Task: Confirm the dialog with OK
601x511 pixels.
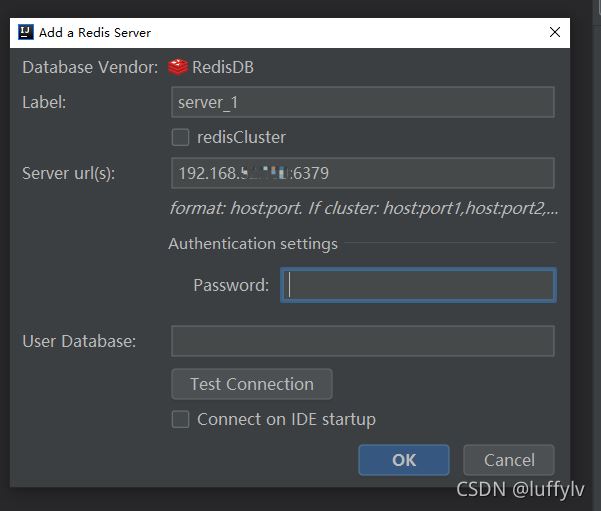Action: [404, 460]
